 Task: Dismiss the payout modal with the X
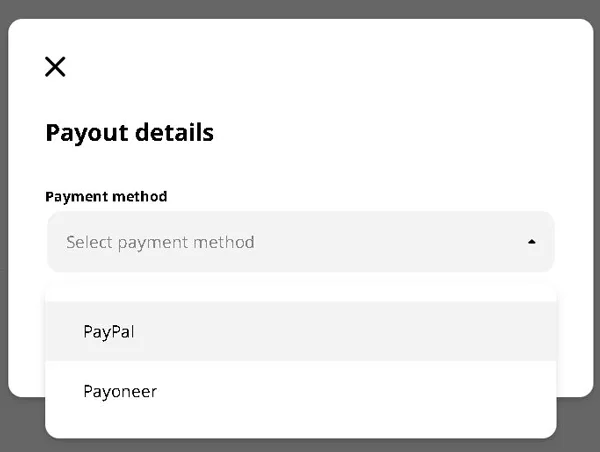(55, 67)
